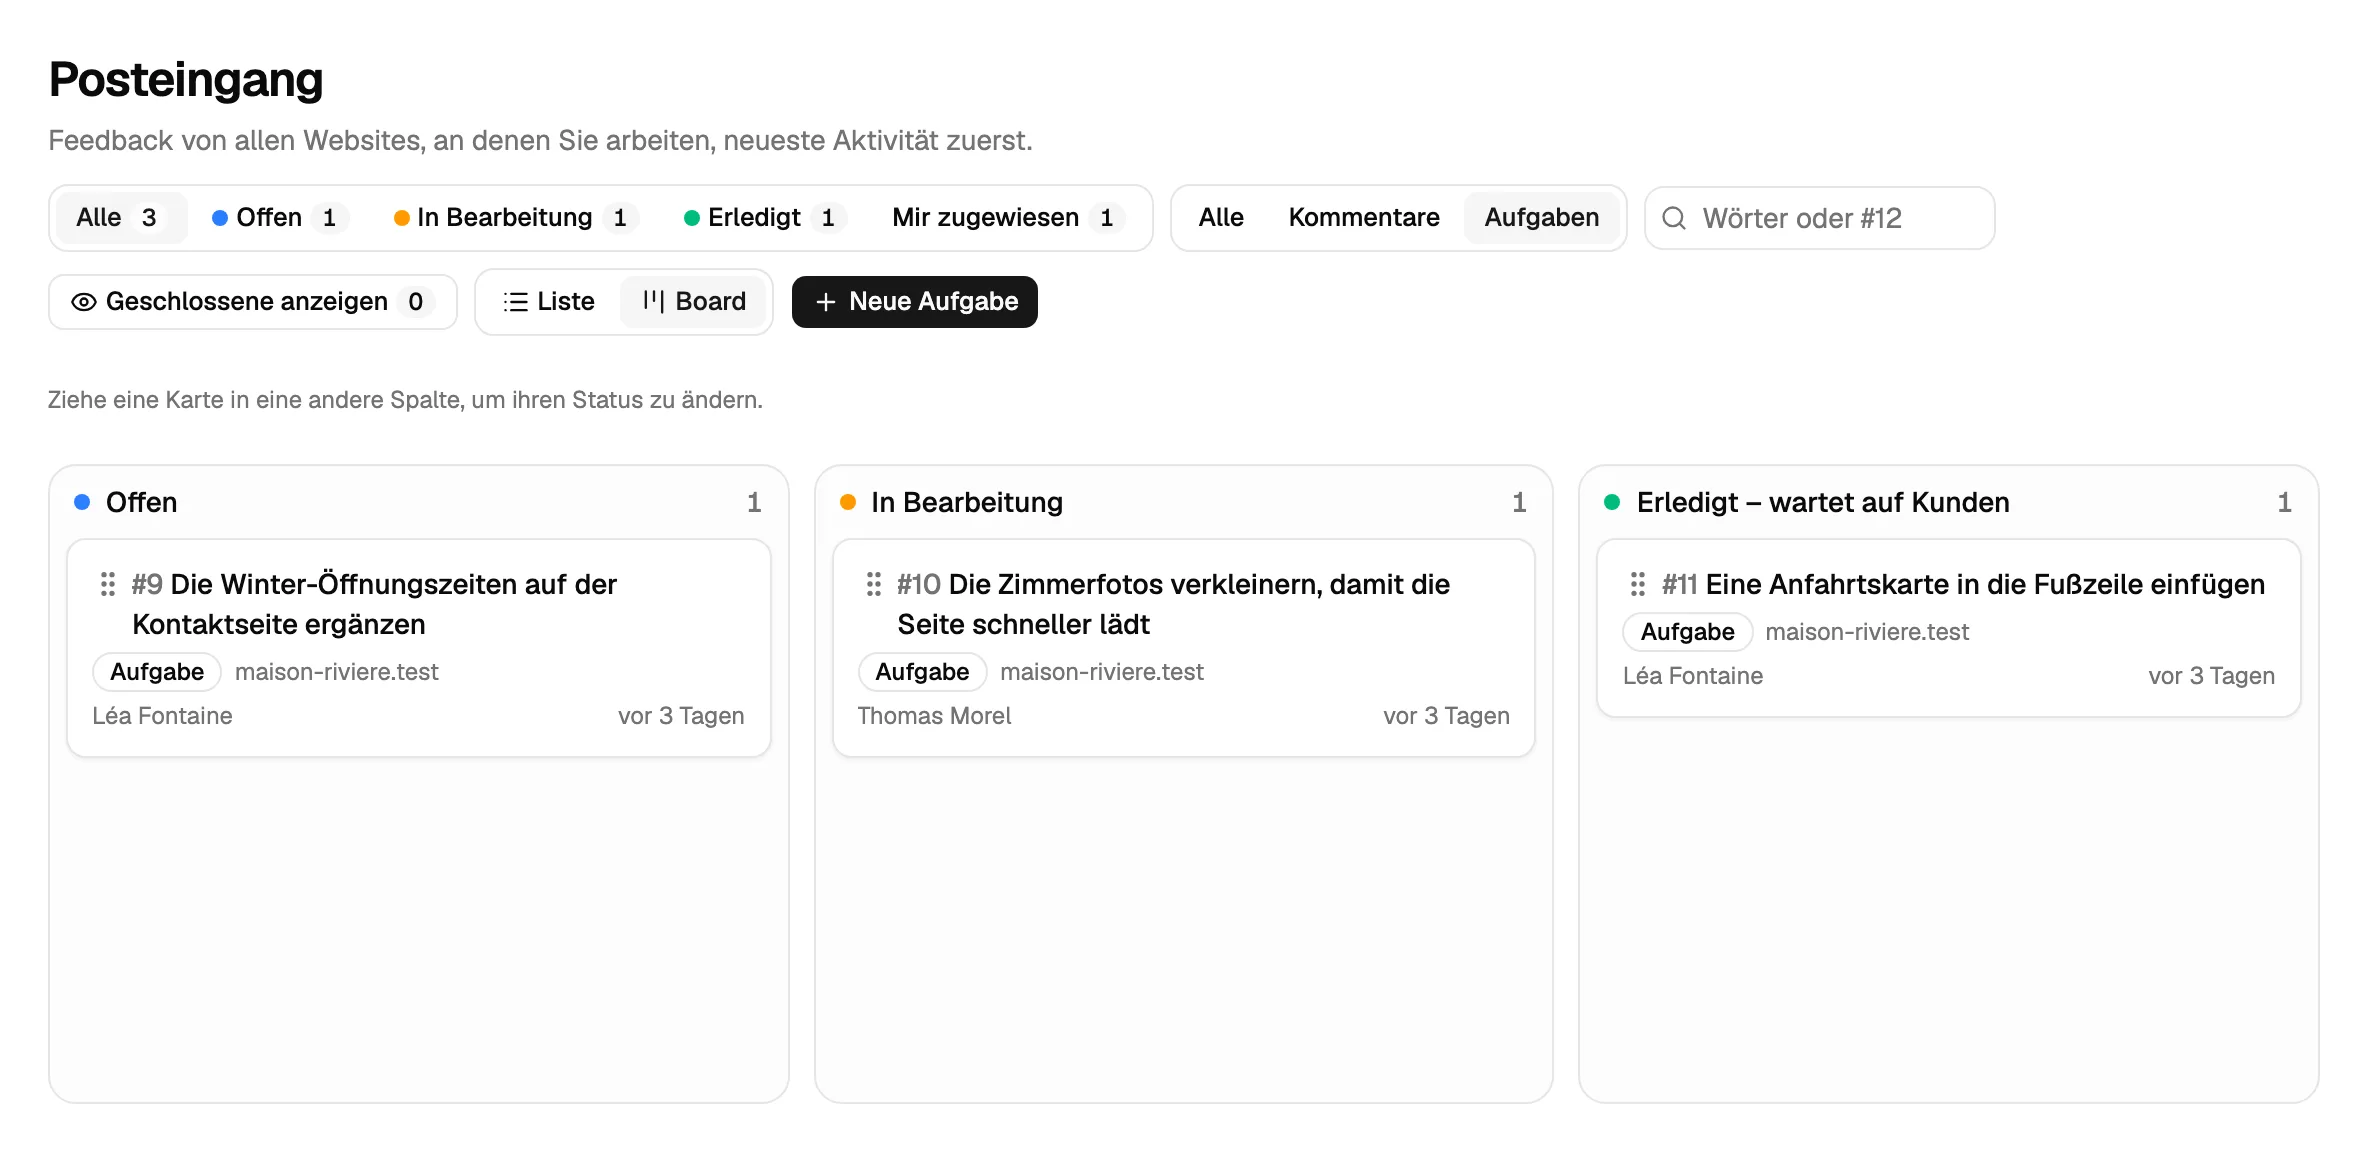
Task: Focus the Wörter oder #12 search field
Action: click(1820, 218)
